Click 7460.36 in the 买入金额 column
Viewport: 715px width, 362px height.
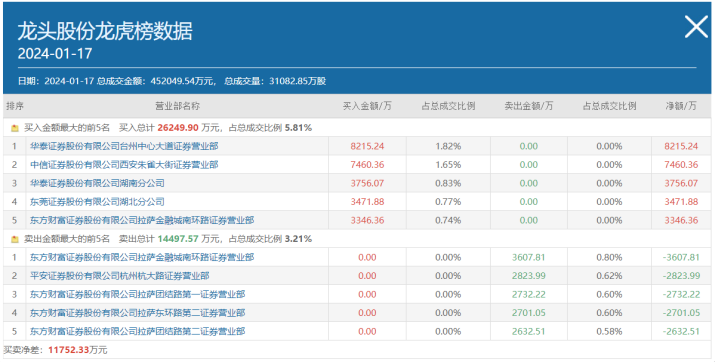pos(367,165)
